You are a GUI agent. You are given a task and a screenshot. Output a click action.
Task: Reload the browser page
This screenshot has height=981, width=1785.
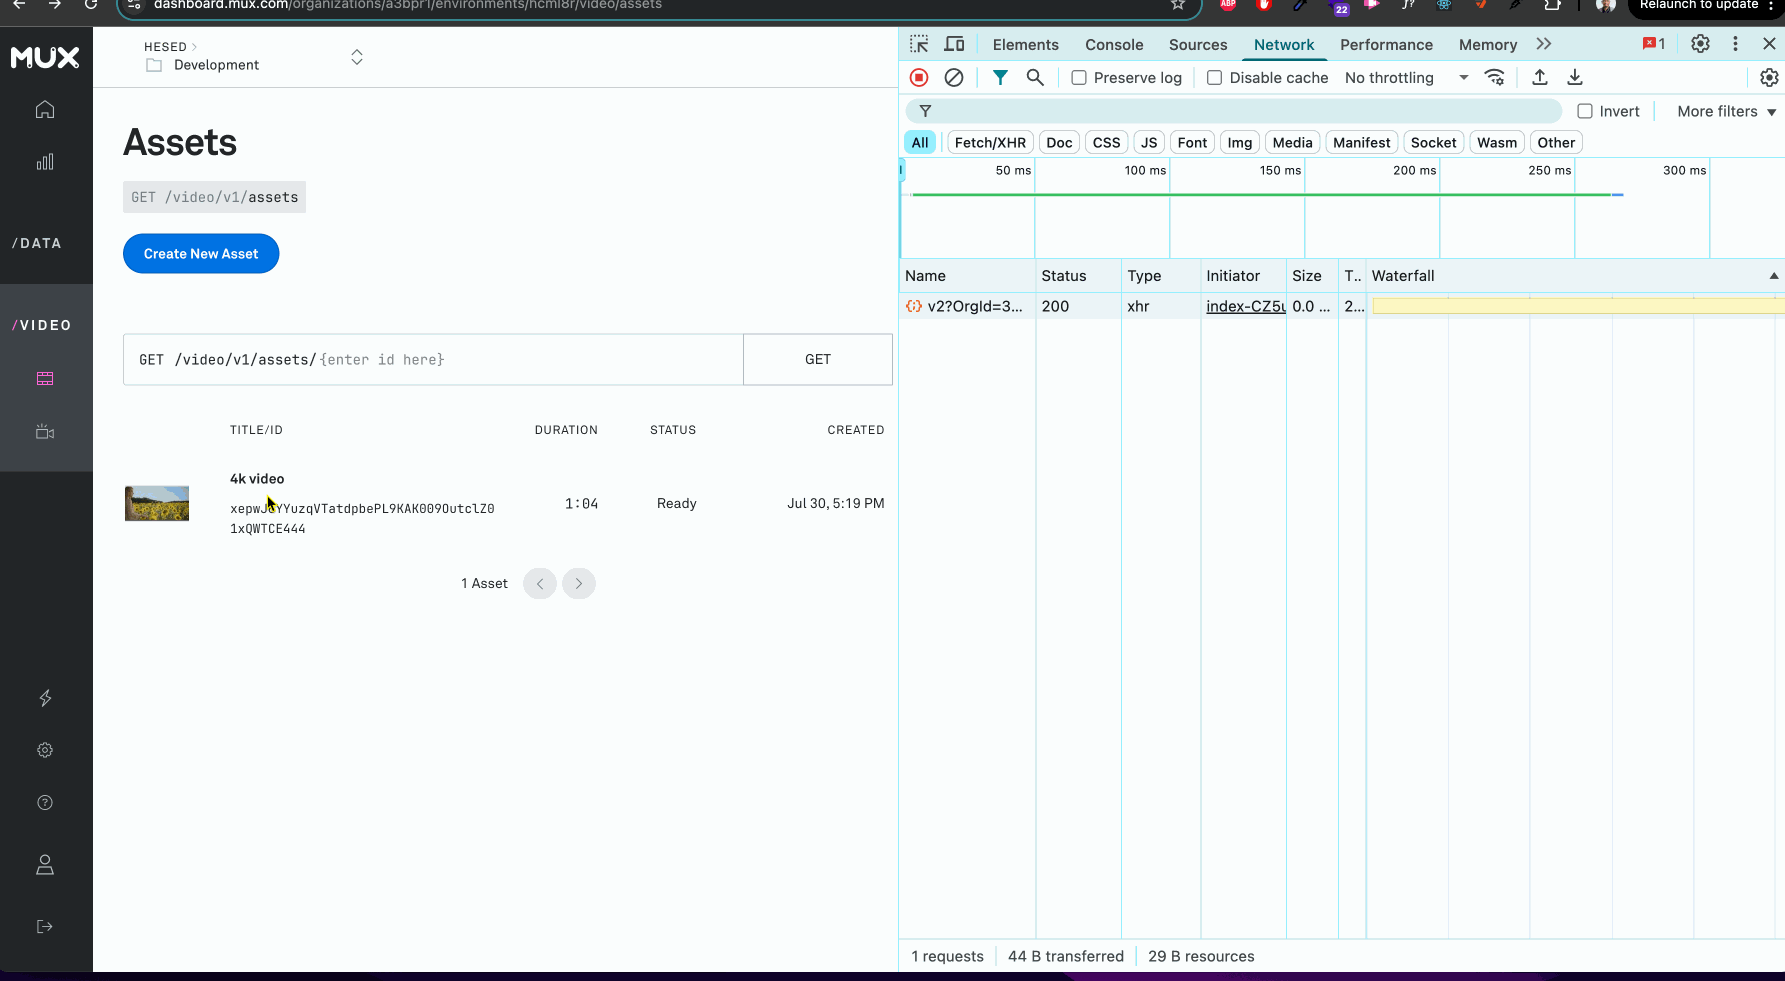coord(91,5)
